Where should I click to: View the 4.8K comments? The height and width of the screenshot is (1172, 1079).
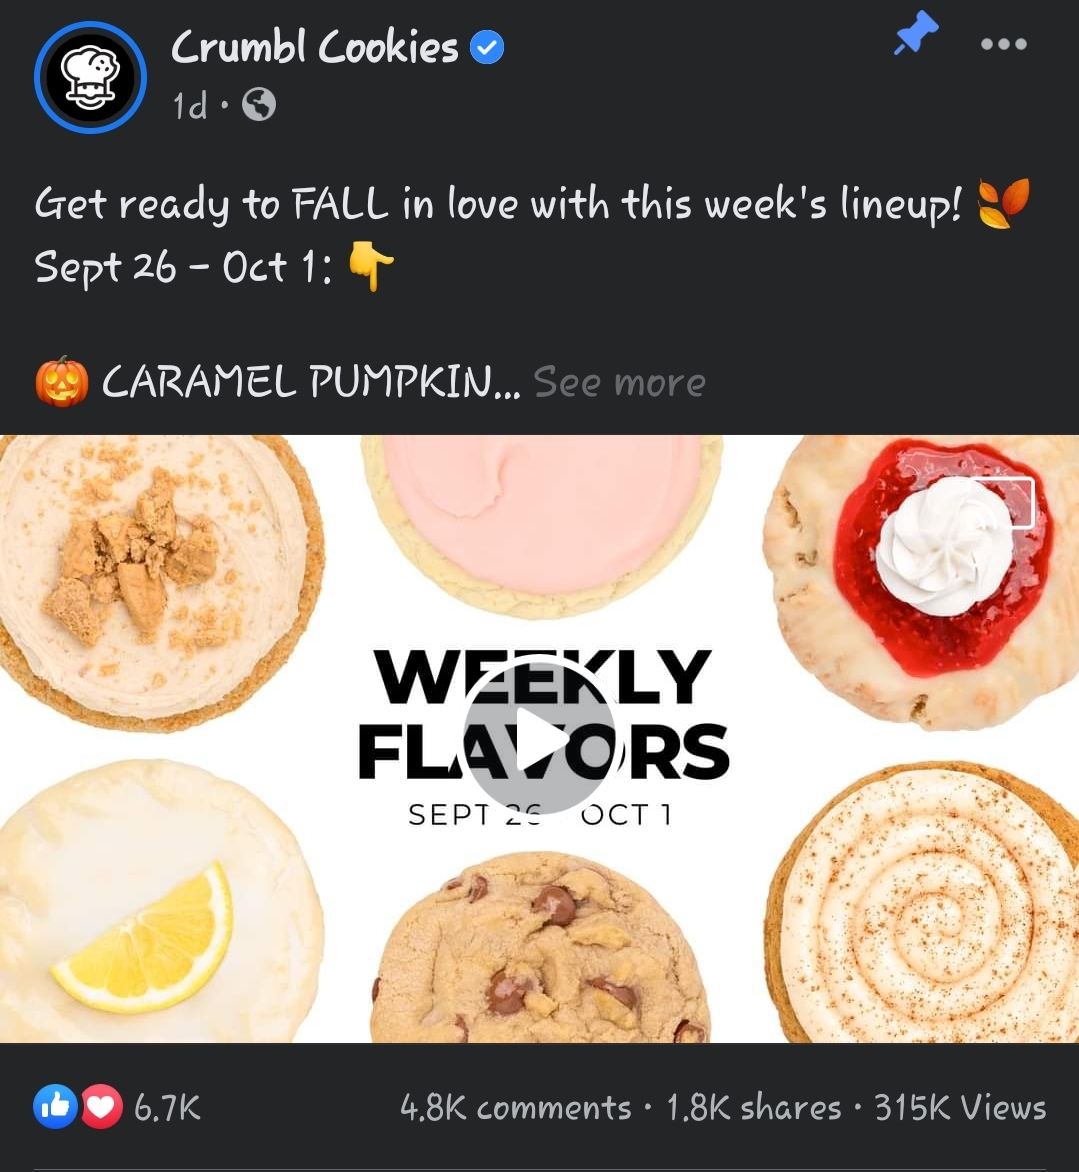516,1108
